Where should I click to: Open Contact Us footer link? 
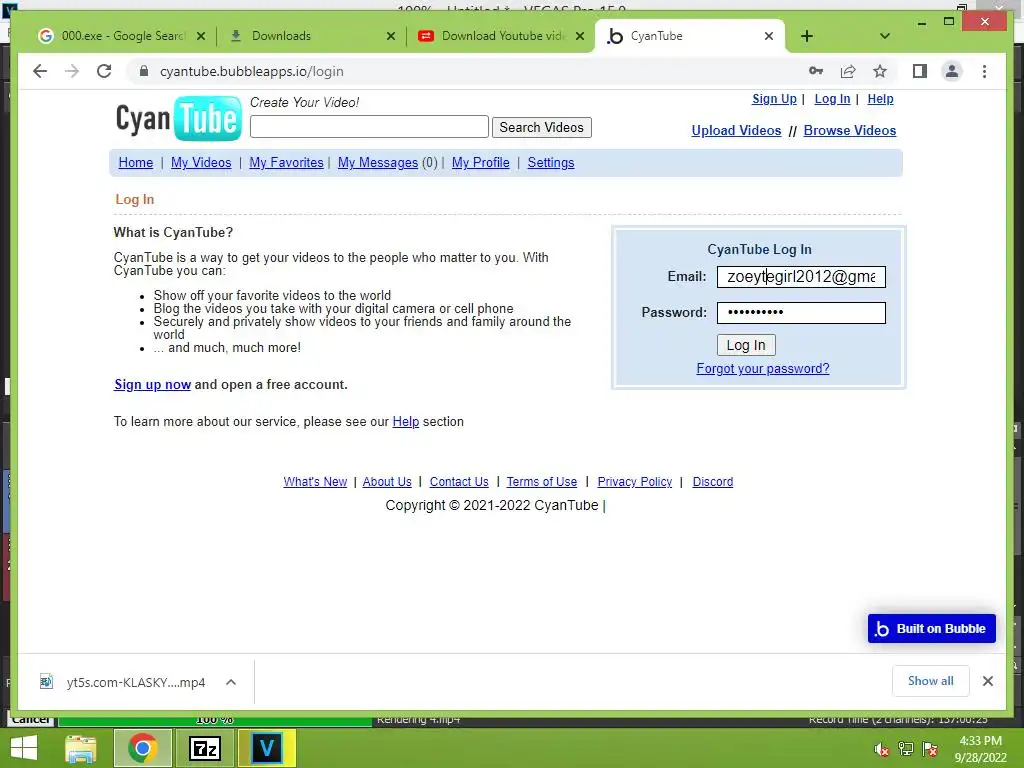point(459,482)
